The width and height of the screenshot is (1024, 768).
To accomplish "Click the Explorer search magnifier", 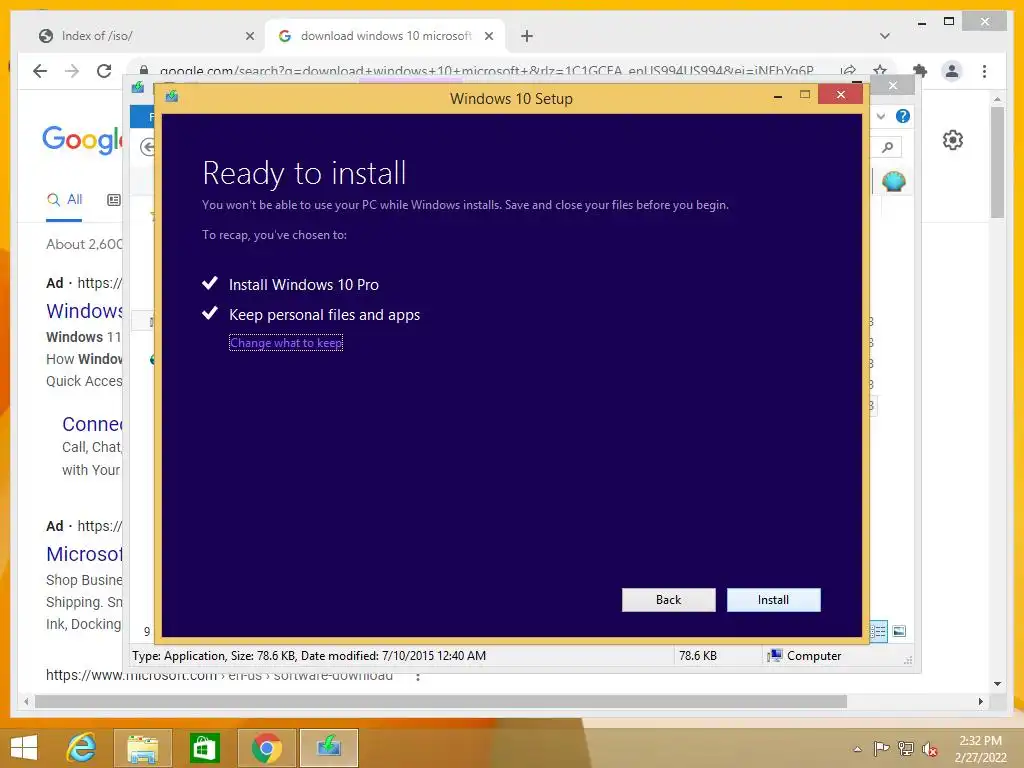I will [887, 147].
